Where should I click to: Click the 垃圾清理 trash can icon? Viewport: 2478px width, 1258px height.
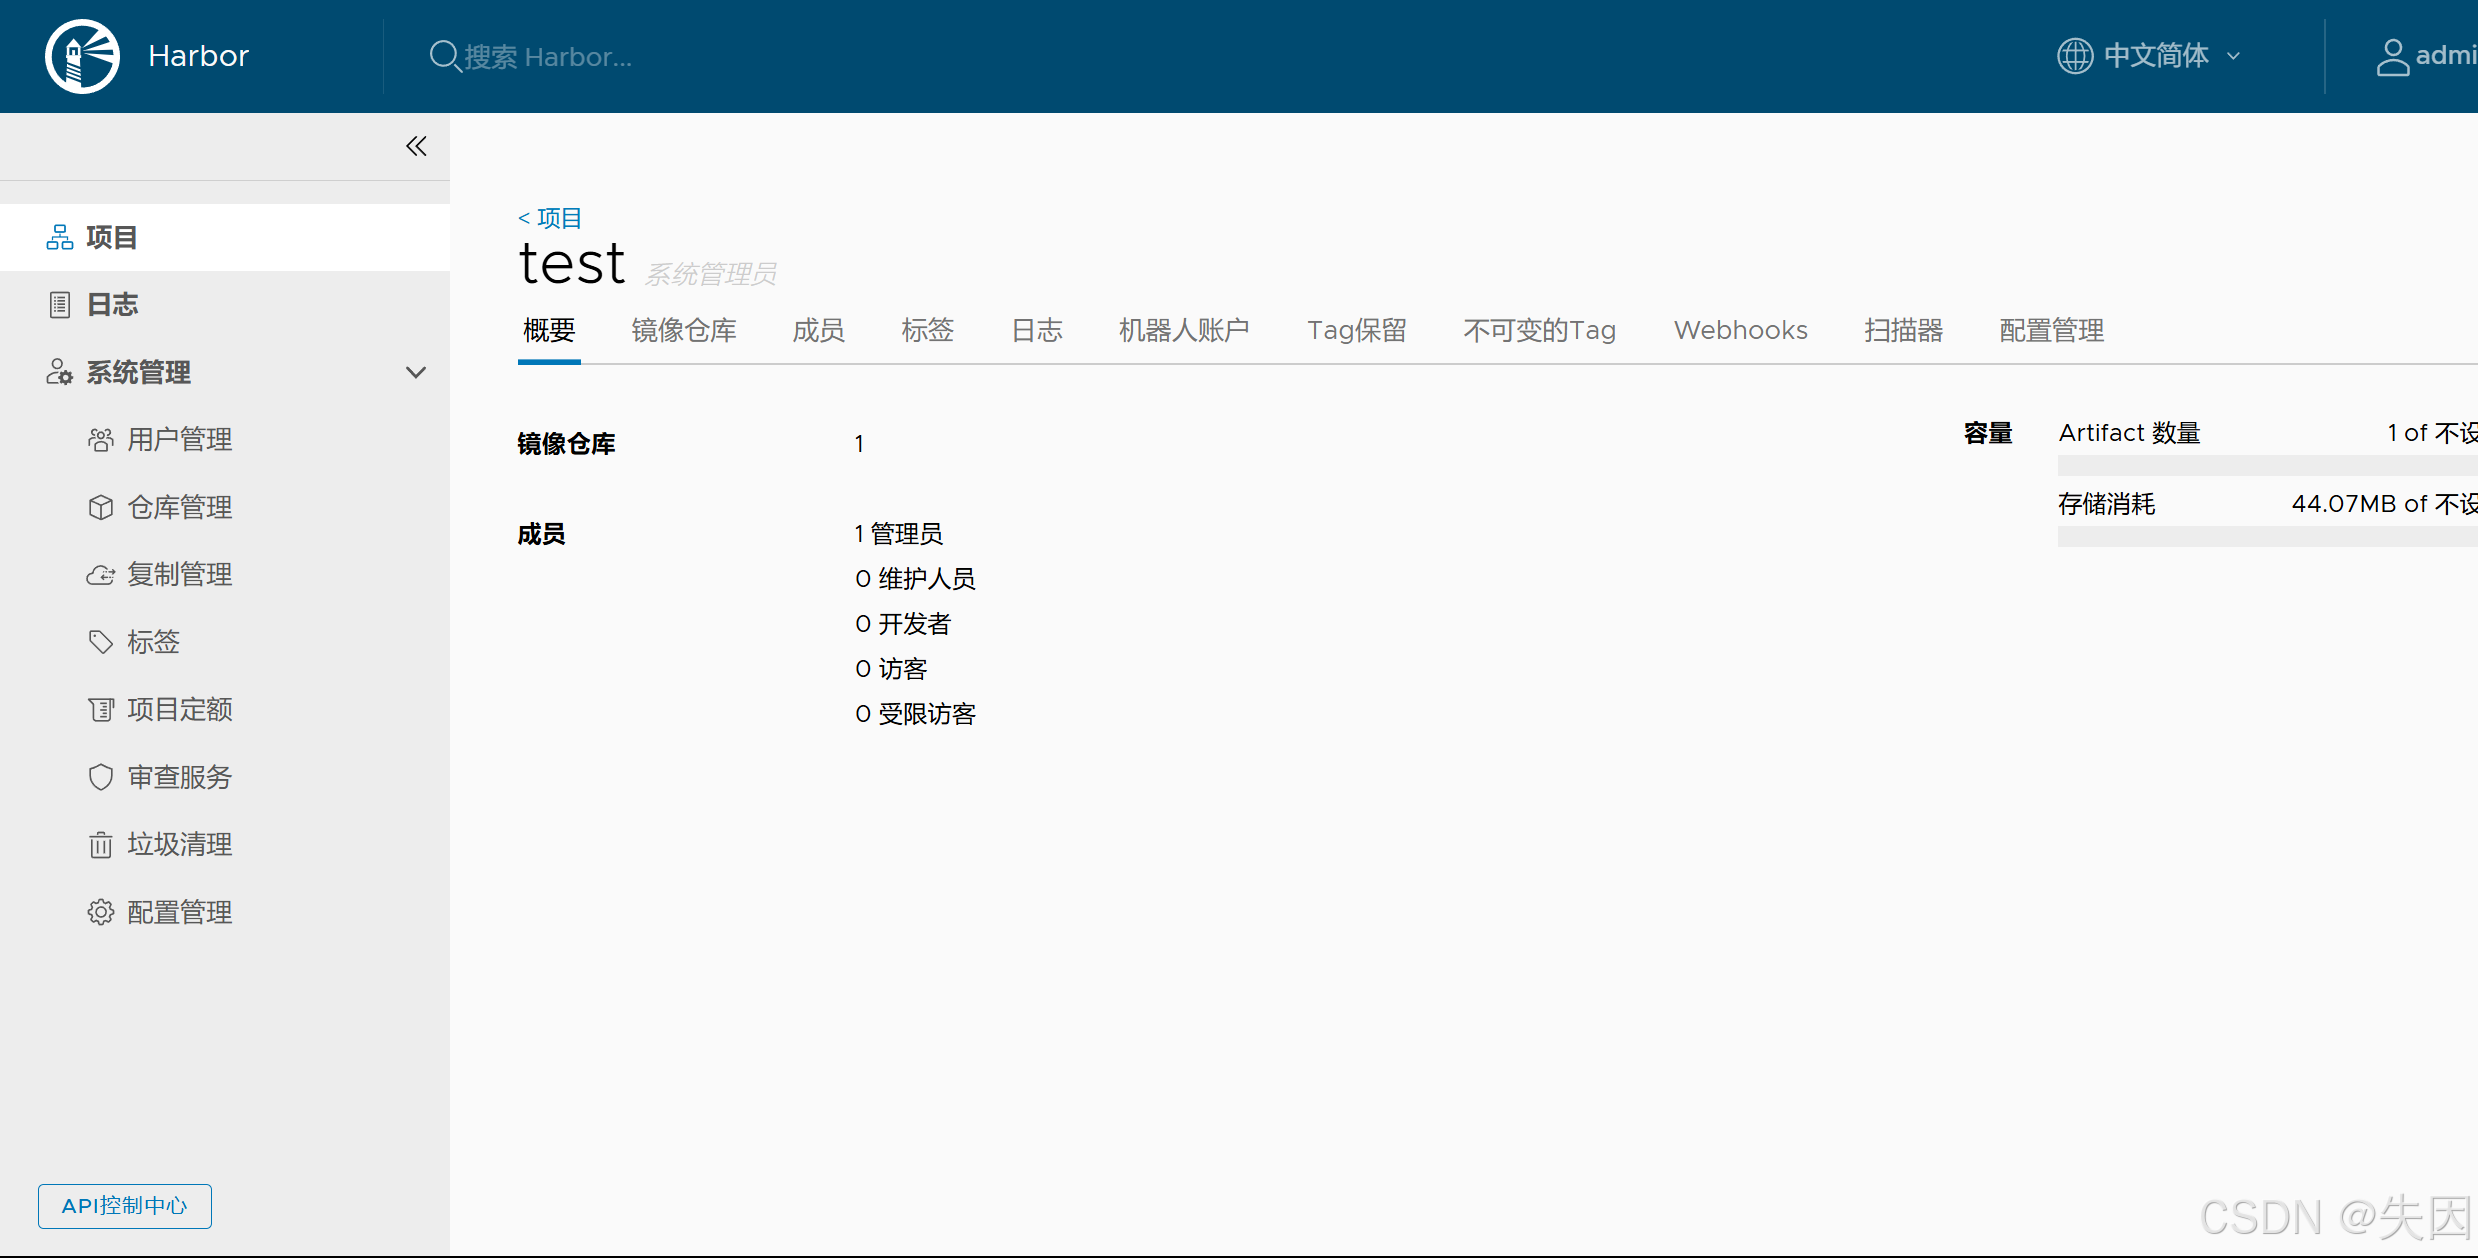pos(100,845)
